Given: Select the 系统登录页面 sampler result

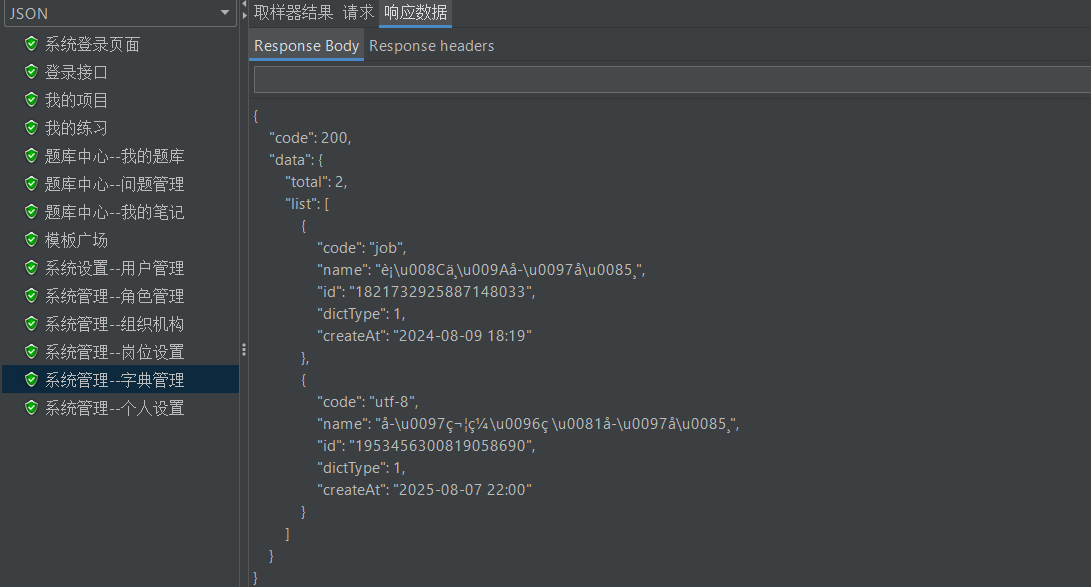Looking at the screenshot, I should tap(92, 45).
